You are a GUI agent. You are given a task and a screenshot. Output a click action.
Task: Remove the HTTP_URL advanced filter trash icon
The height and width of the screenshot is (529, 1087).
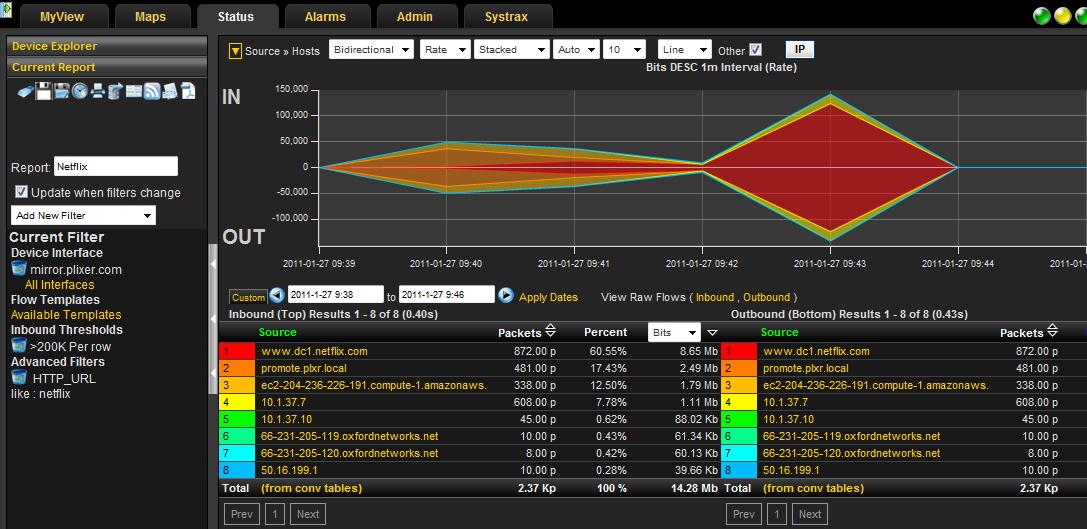[19, 377]
